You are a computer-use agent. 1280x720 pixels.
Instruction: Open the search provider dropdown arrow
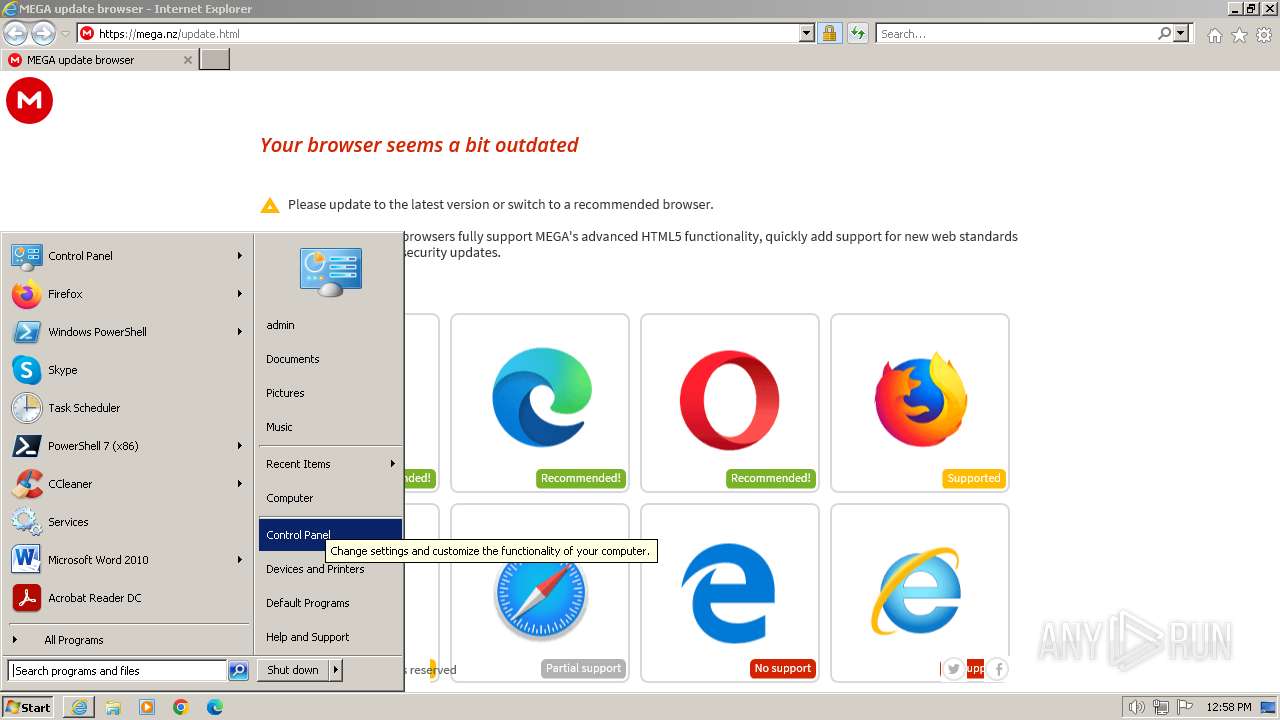1181,34
